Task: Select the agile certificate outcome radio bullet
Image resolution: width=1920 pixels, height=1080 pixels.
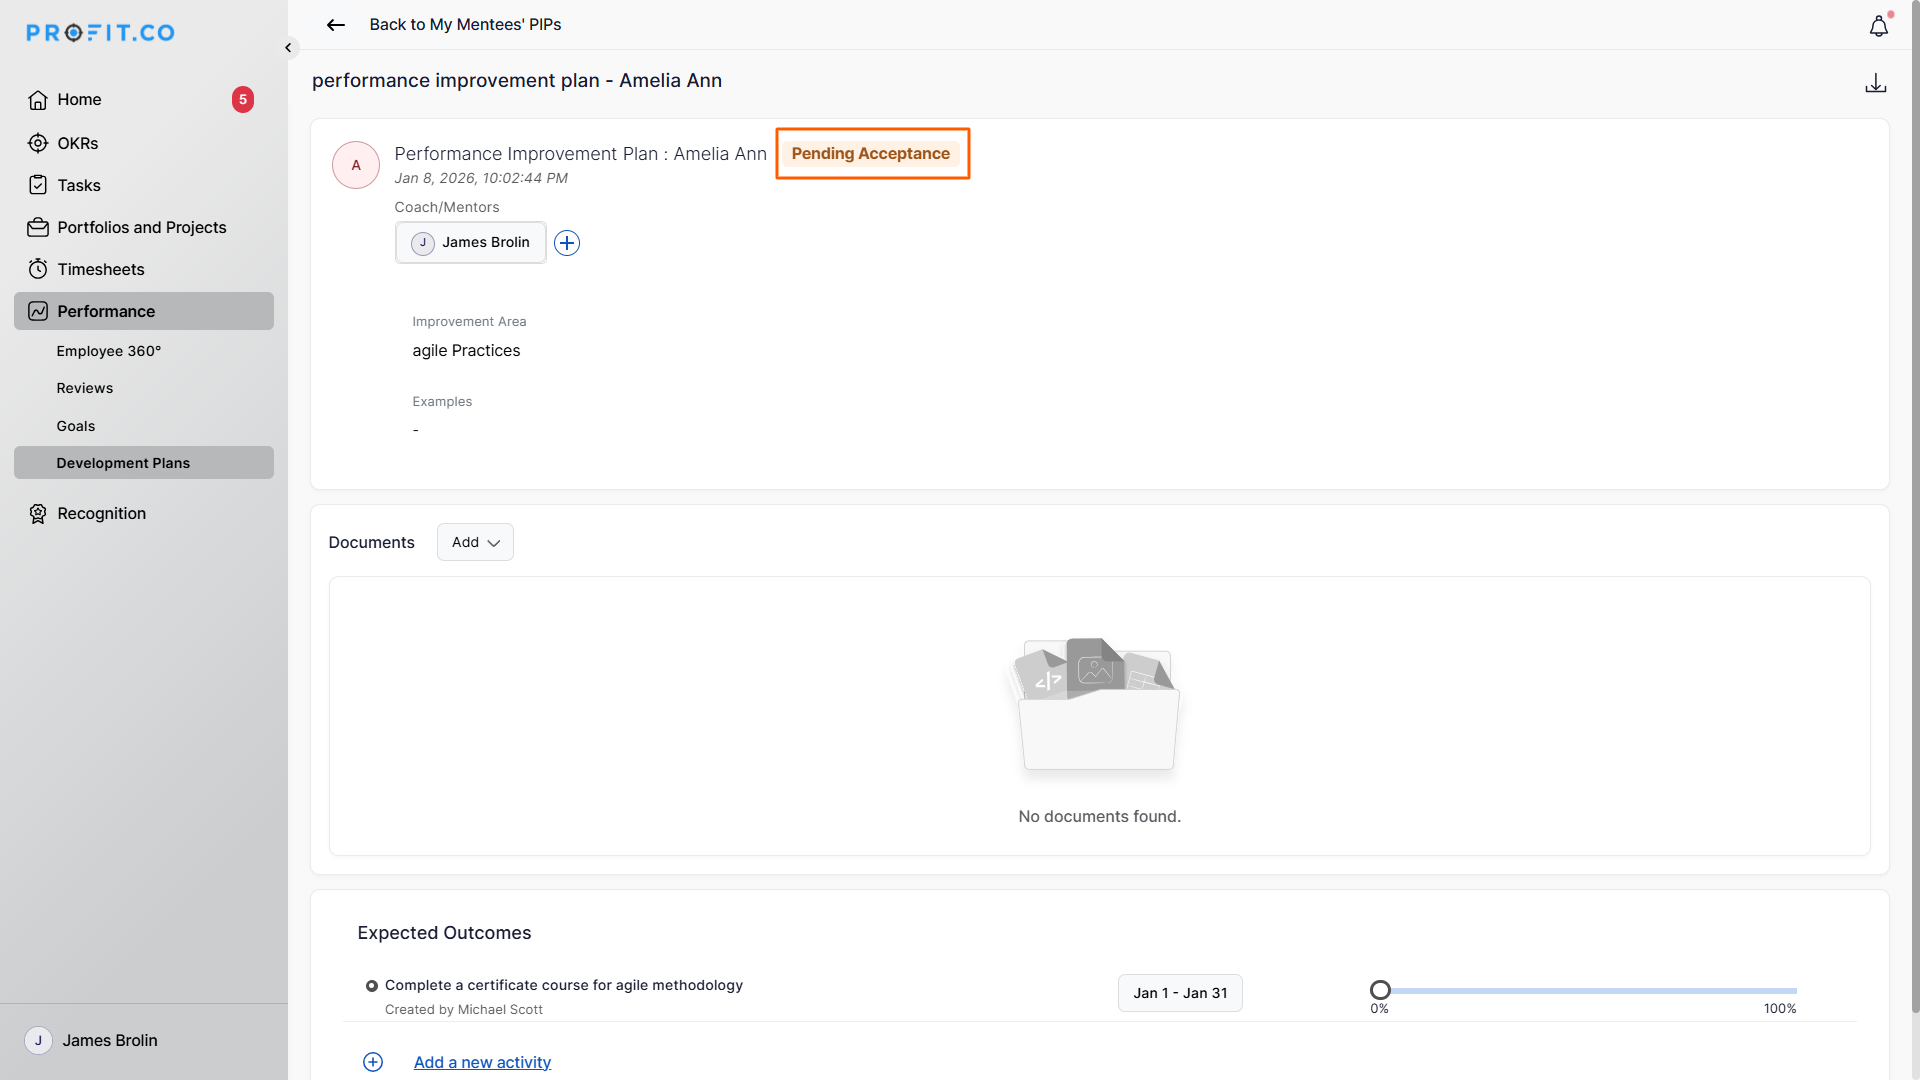Action: pos(372,986)
